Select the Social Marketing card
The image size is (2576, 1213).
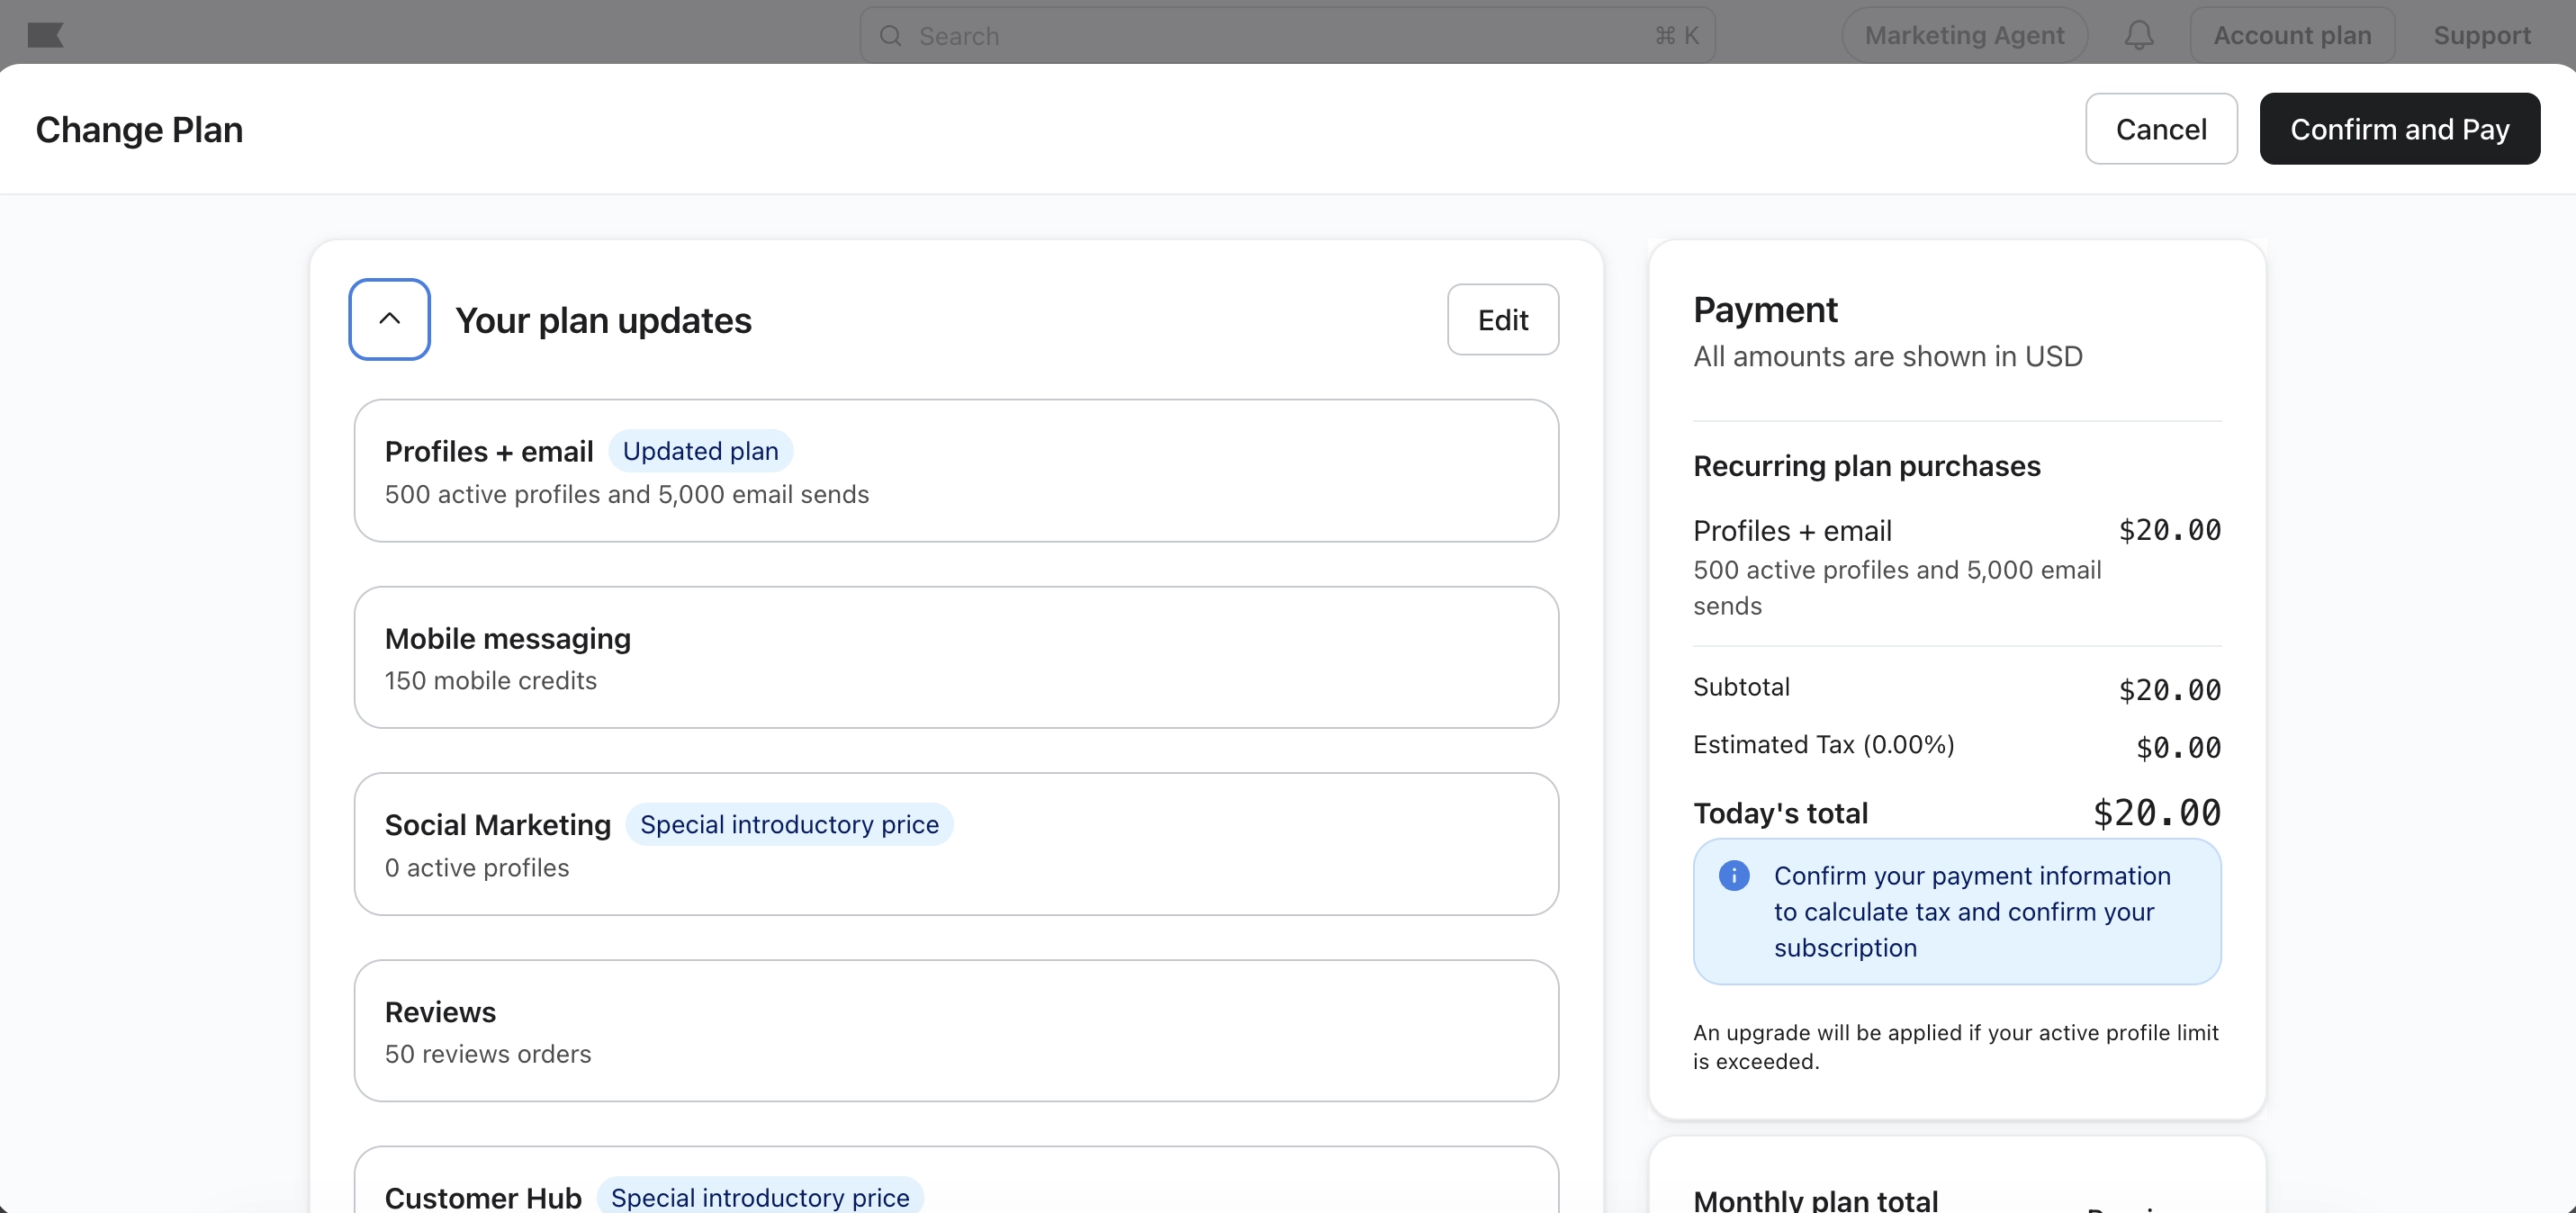click(956, 844)
